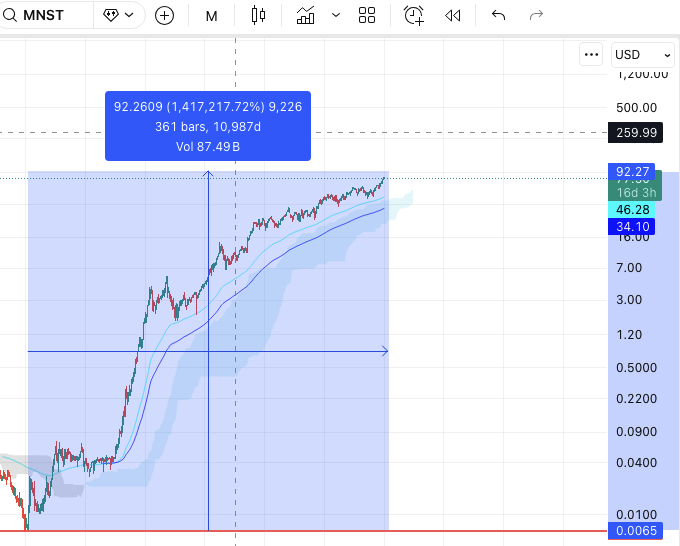Select the red horizontal line drawing

click(x=304, y=531)
